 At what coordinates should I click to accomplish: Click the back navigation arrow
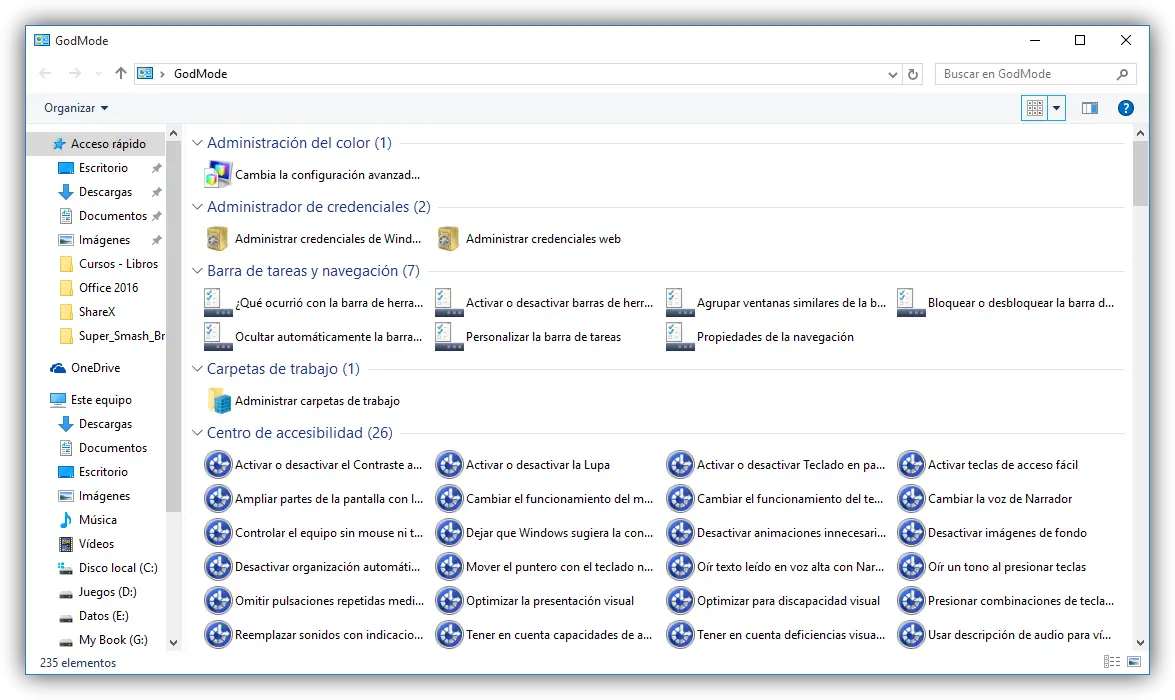click(x=45, y=73)
